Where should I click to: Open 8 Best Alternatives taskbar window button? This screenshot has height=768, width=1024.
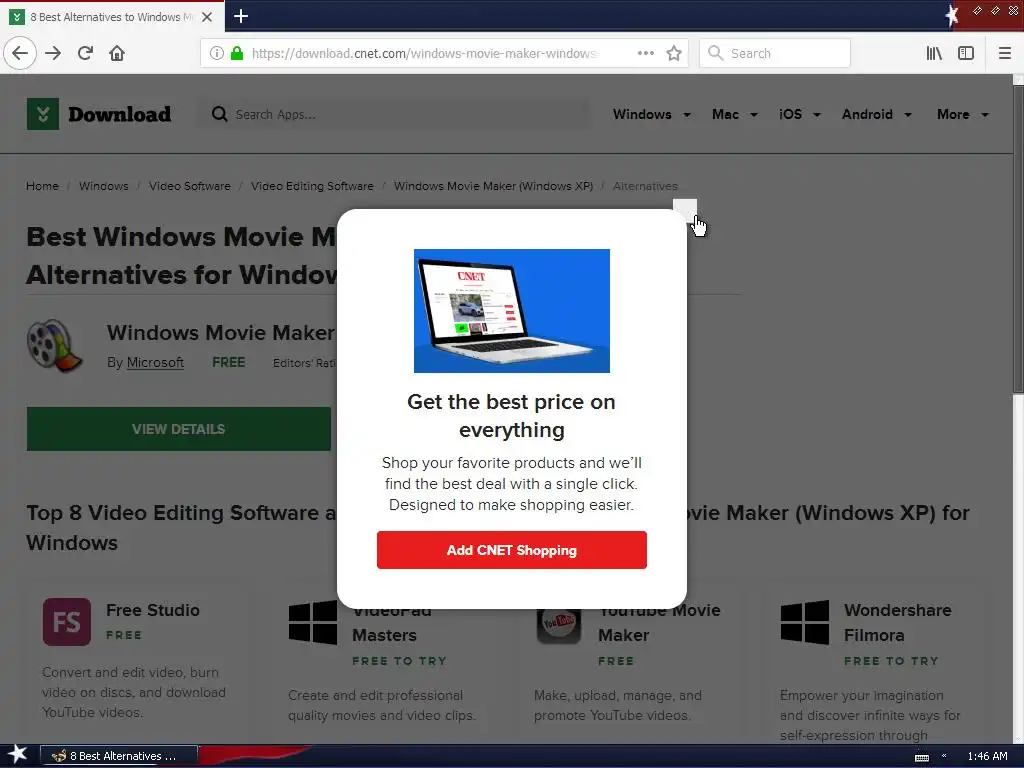pos(119,756)
